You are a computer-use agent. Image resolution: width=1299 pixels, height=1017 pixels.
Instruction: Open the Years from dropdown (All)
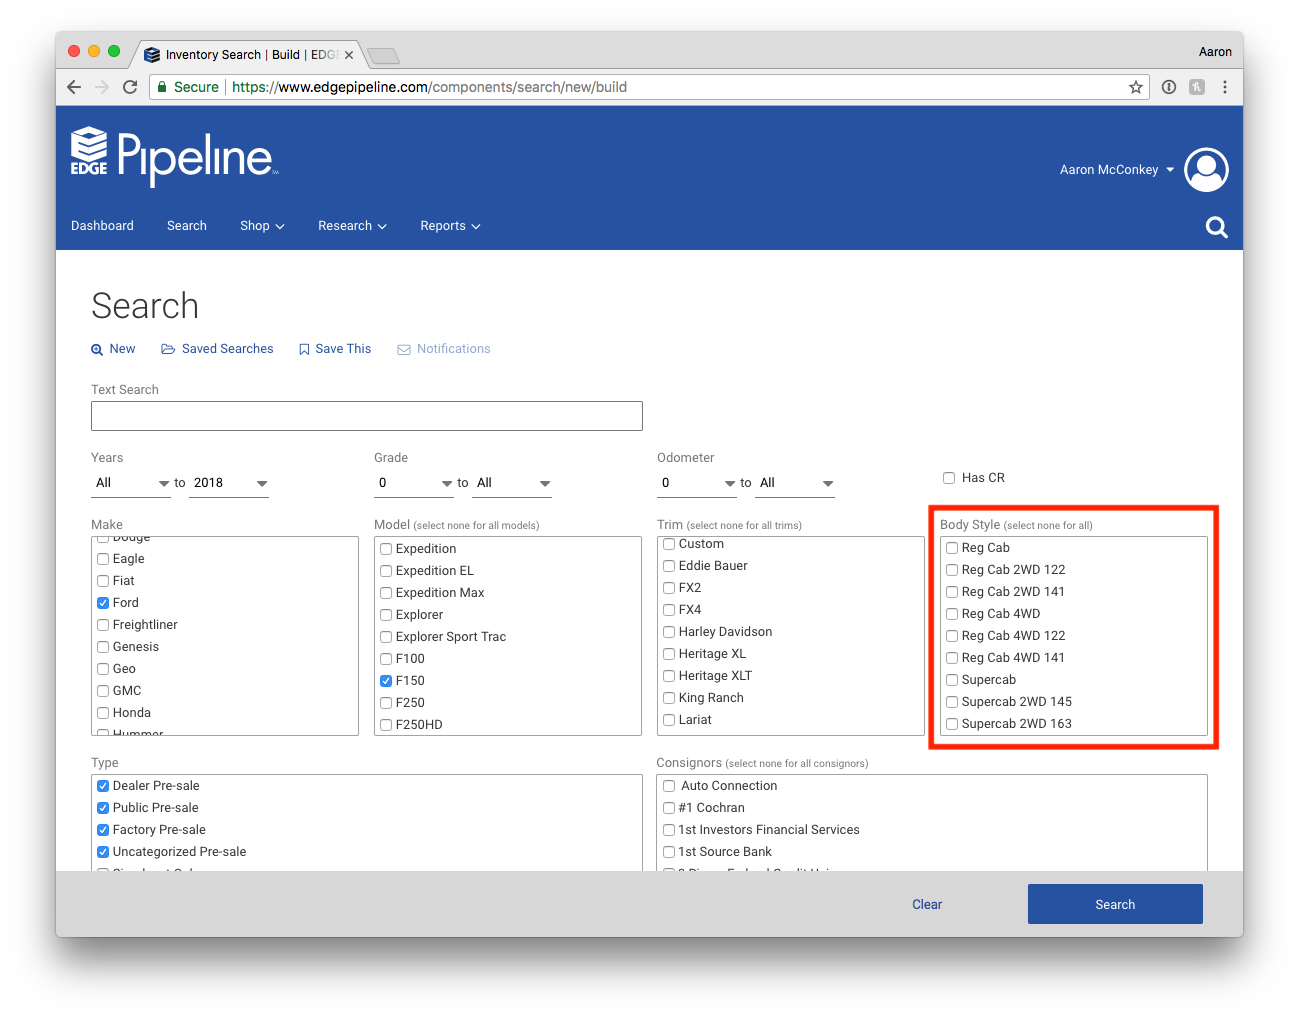point(131,483)
